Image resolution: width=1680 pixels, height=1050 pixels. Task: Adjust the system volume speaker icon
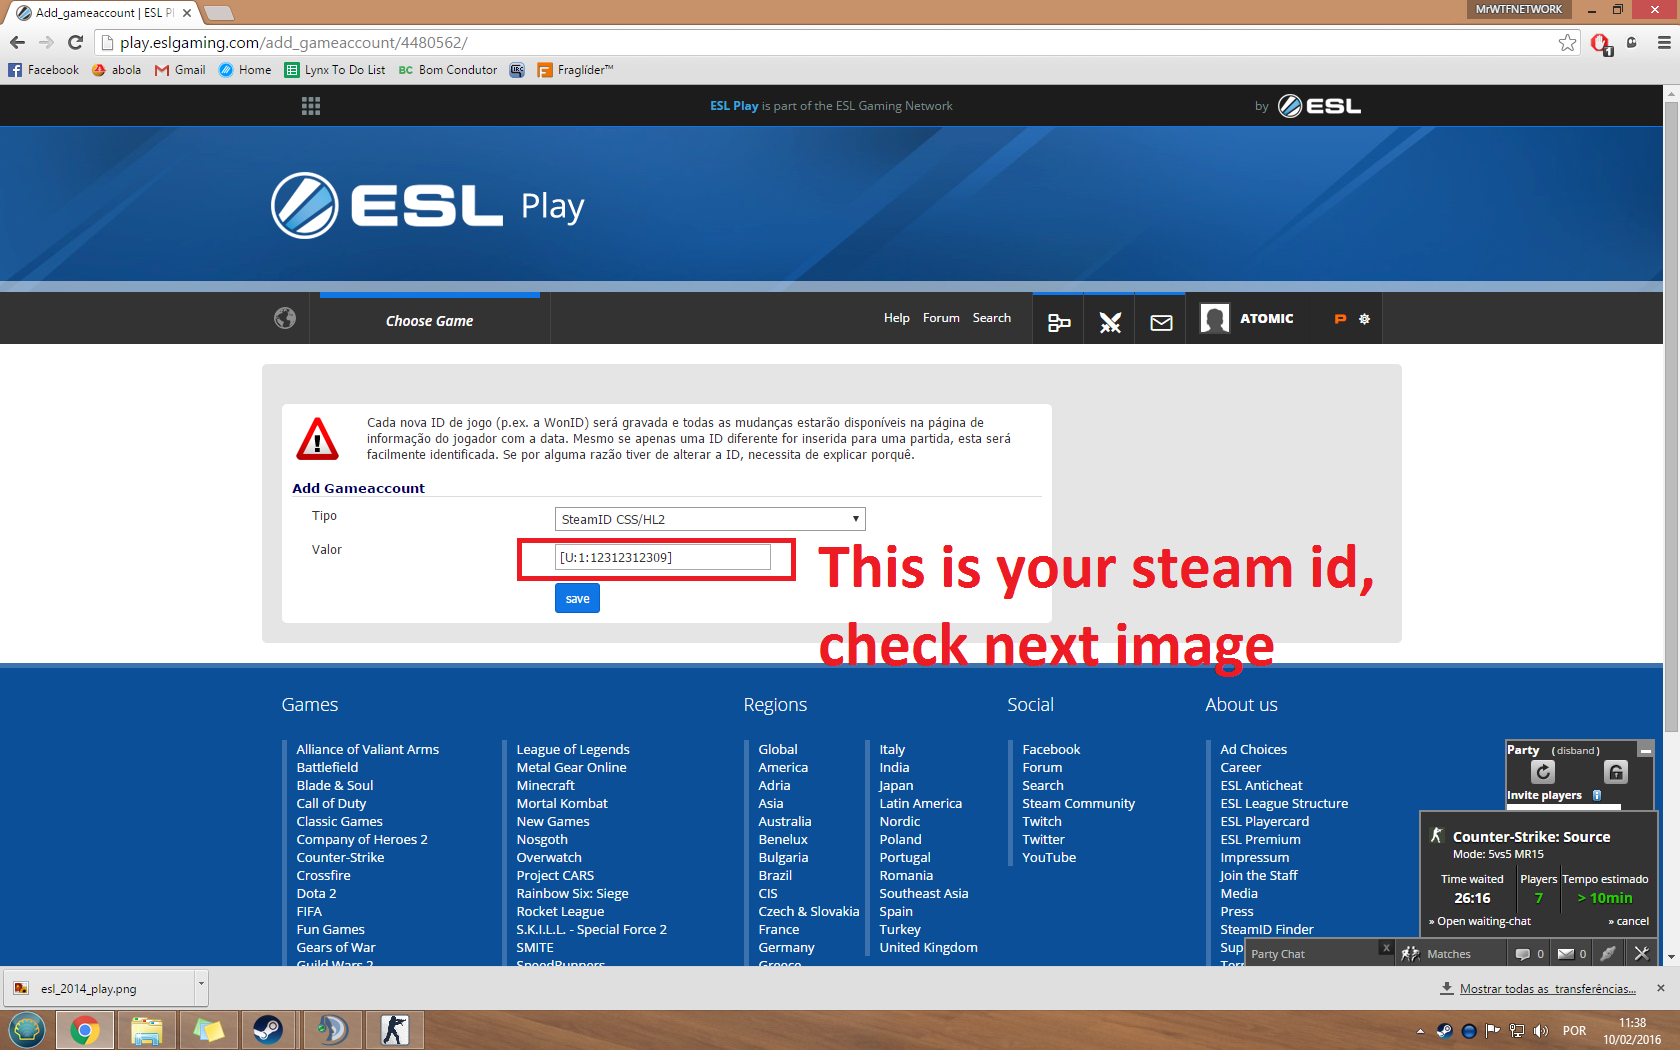pos(1541,1031)
